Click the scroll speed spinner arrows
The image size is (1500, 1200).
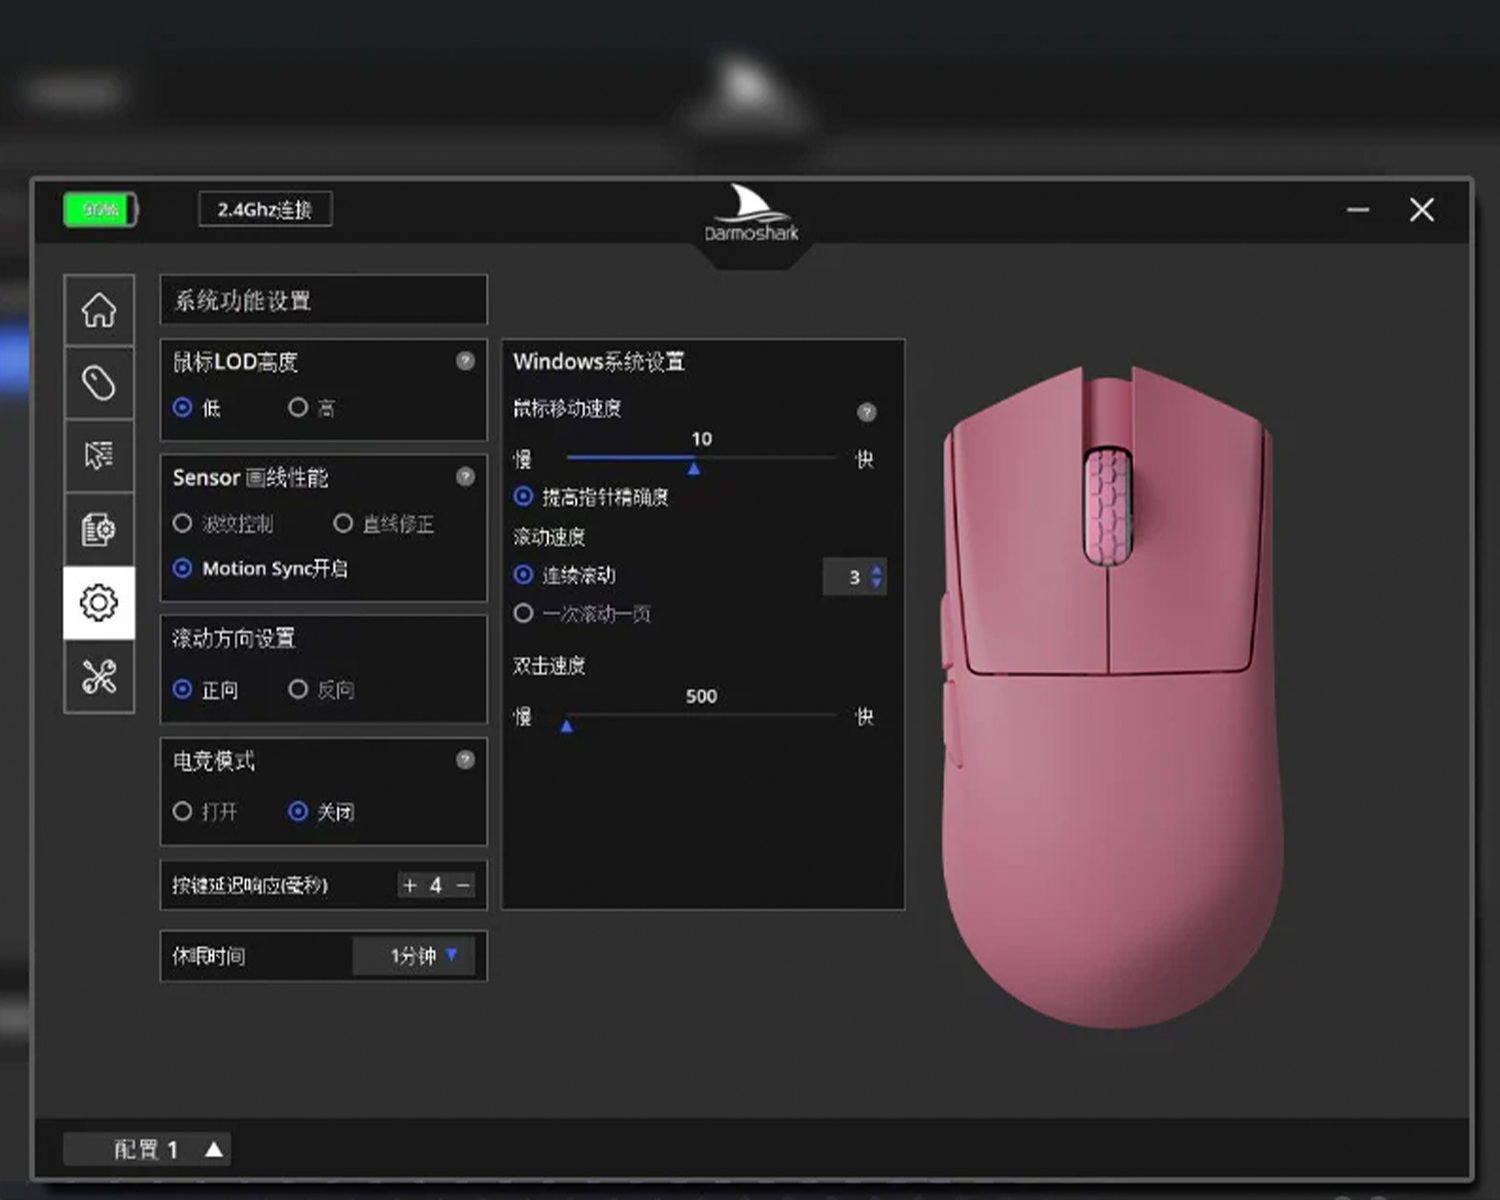[x=877, y=576]
